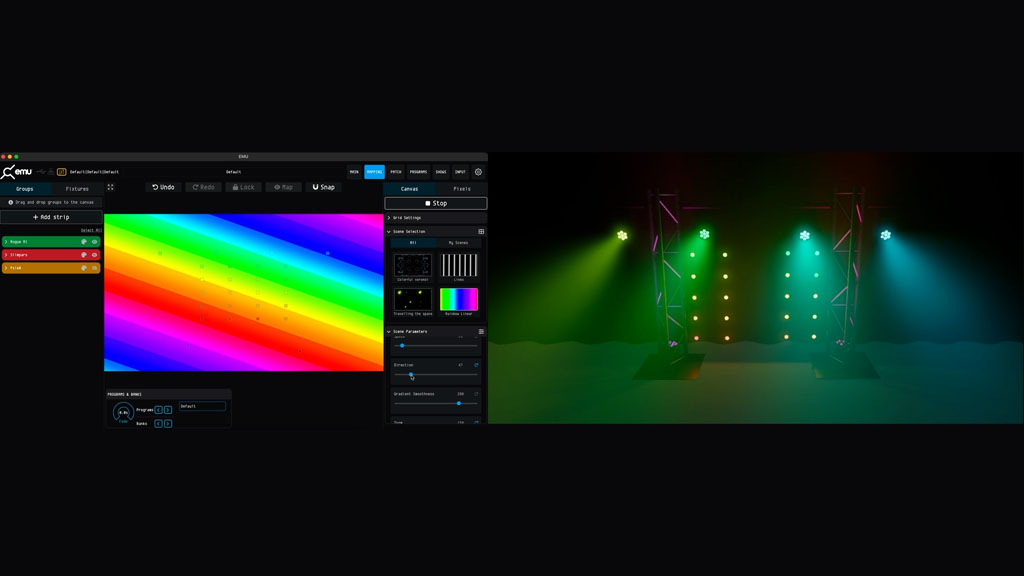
Task: Adjust the Gradient Smoothness slider
Action: pos(458,403)
